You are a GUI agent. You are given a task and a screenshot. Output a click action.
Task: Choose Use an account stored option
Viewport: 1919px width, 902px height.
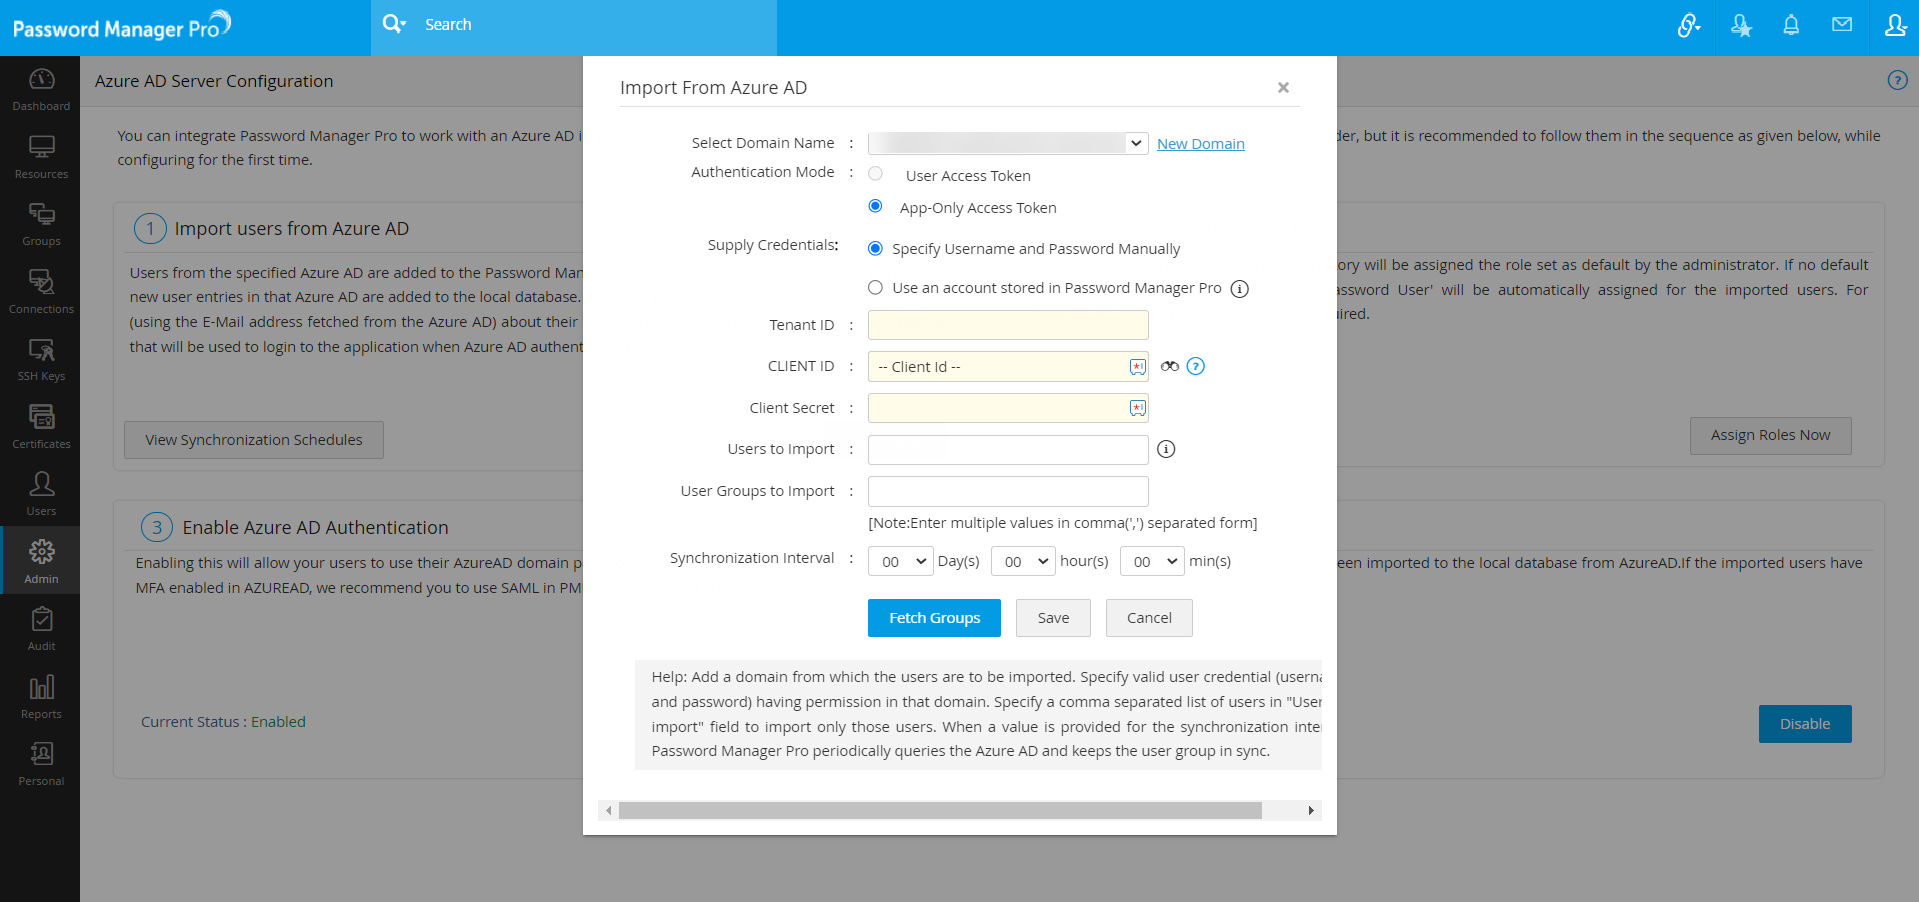click(875, 288)
